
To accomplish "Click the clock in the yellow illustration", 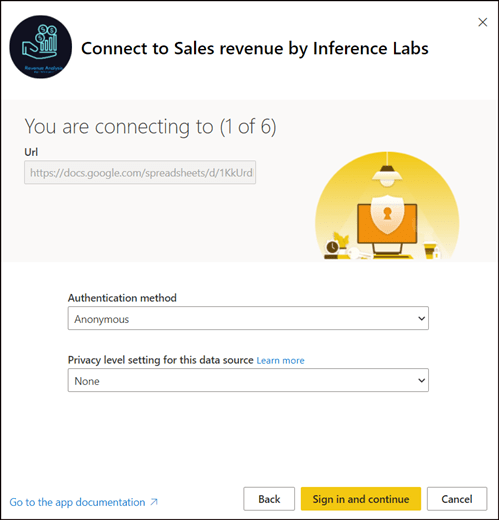I will 332,247.
